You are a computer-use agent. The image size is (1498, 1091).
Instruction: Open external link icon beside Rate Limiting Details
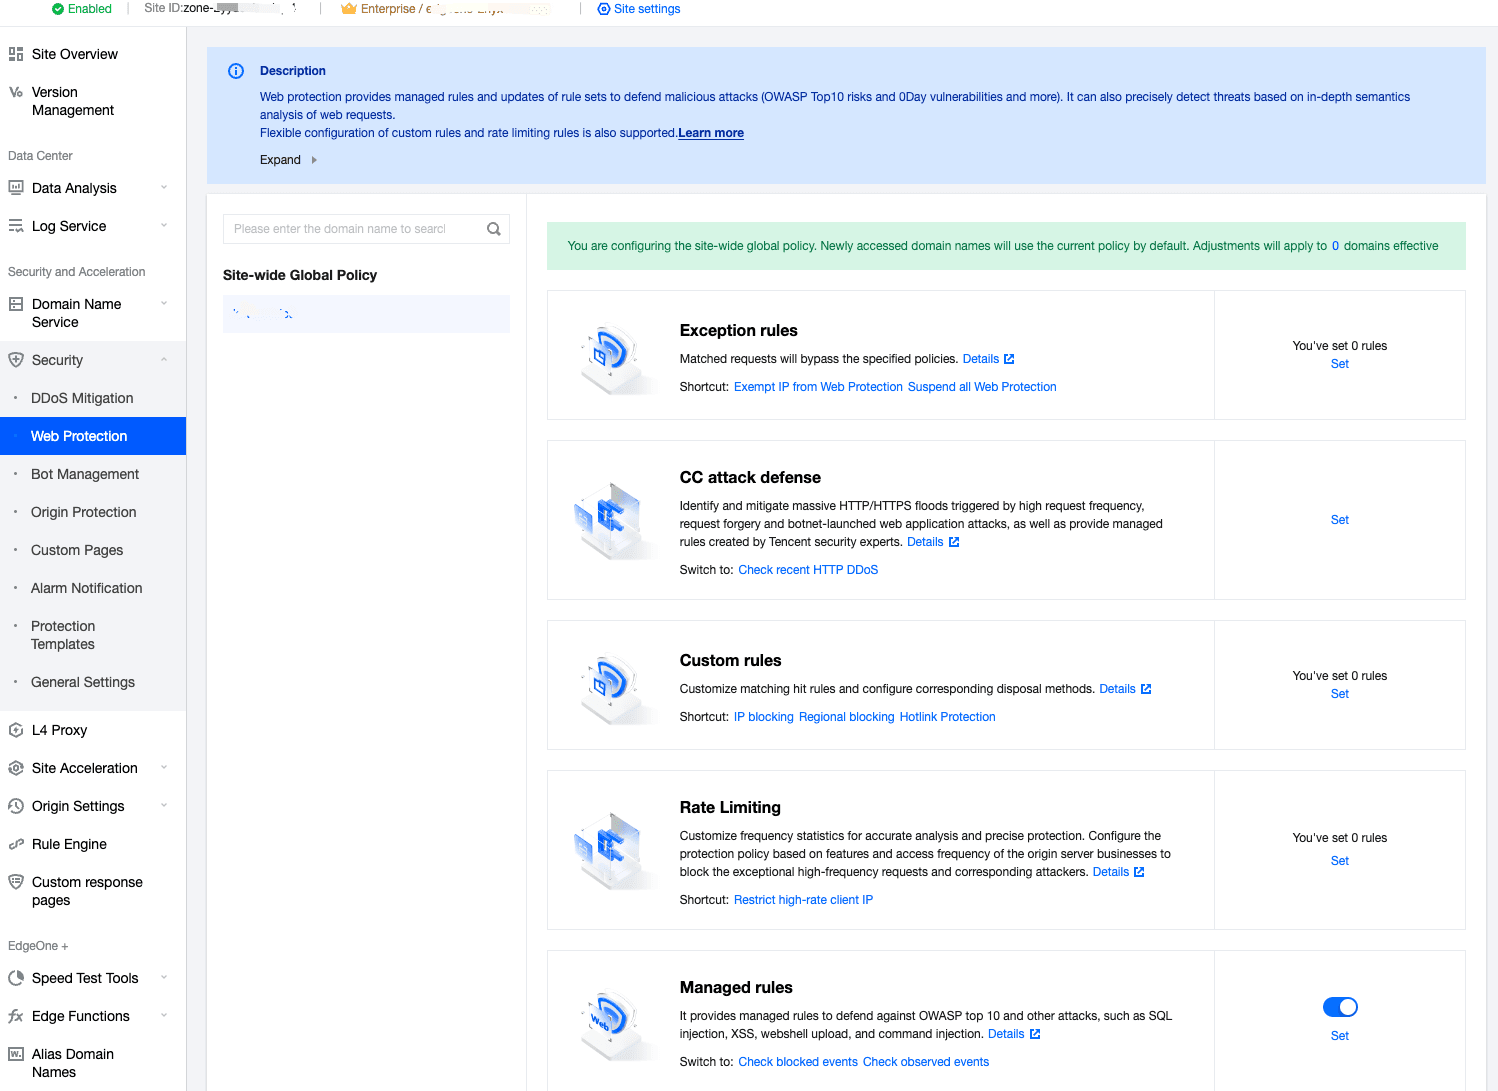pos(1139,872)
